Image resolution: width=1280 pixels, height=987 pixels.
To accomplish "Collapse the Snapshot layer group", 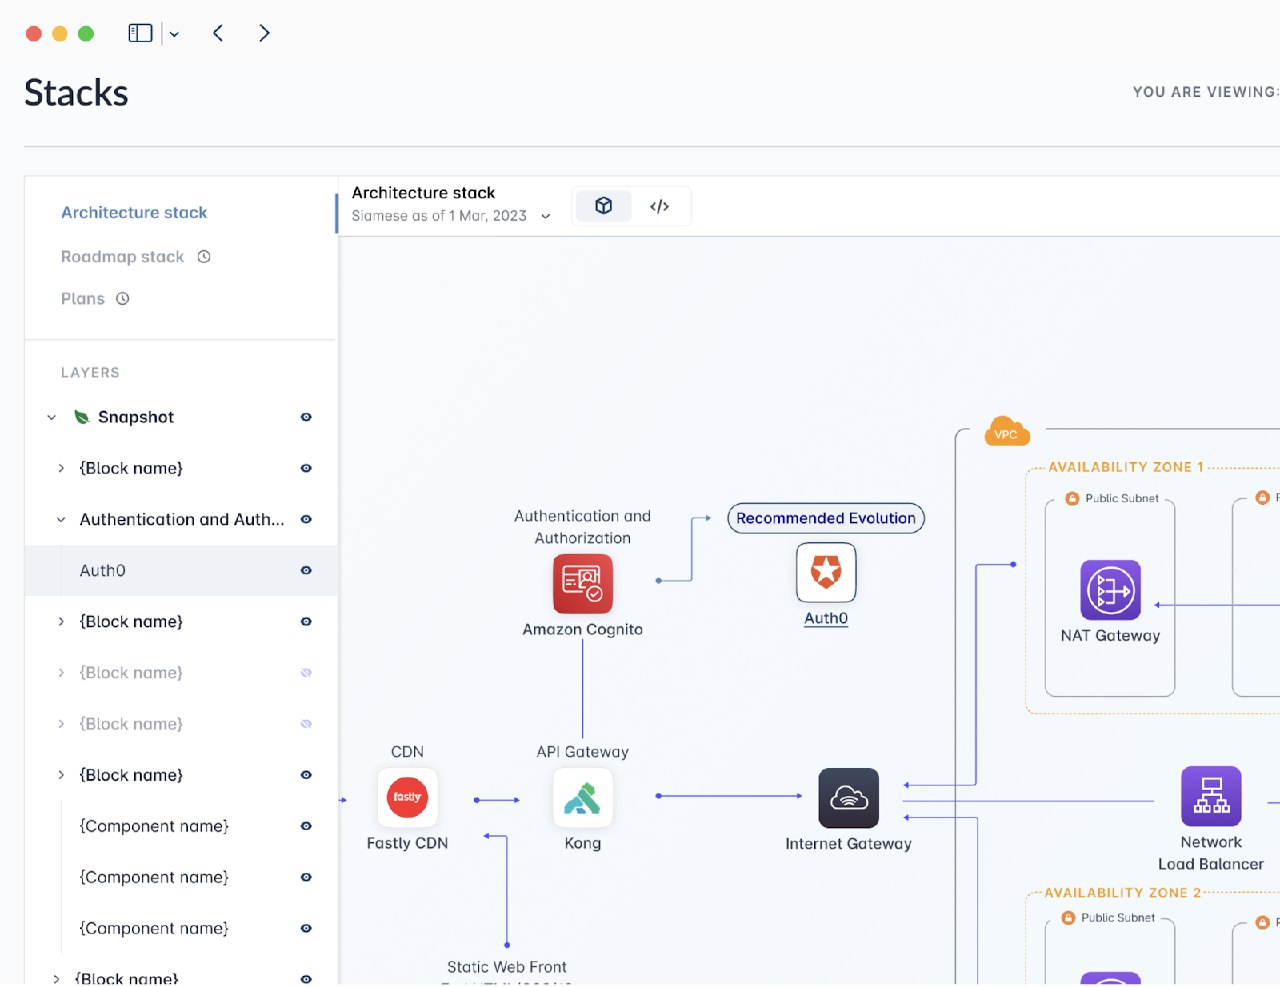I will click(52, 417).
